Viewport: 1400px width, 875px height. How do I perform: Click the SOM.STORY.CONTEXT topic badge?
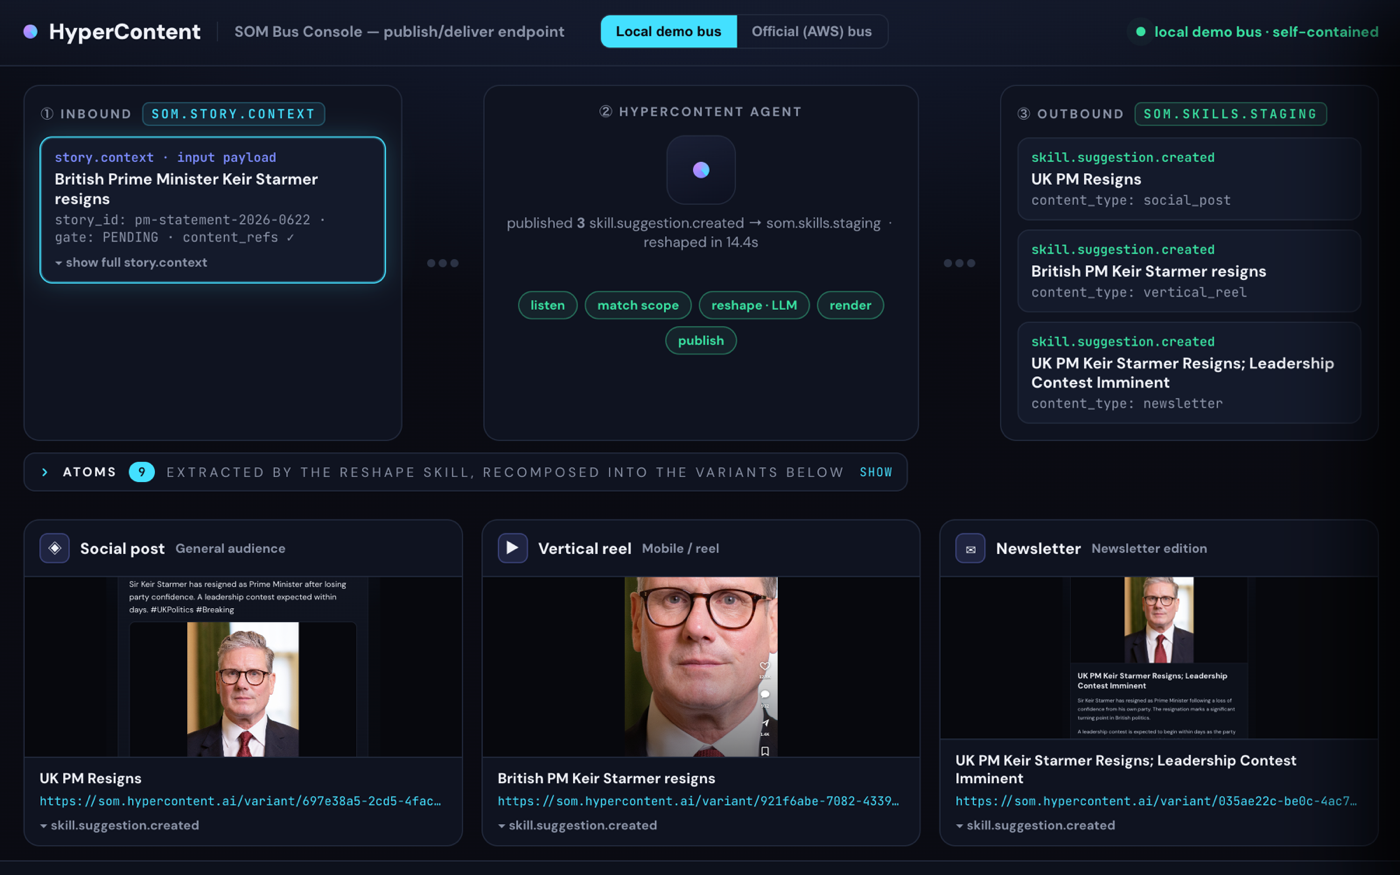pos(233,114)
